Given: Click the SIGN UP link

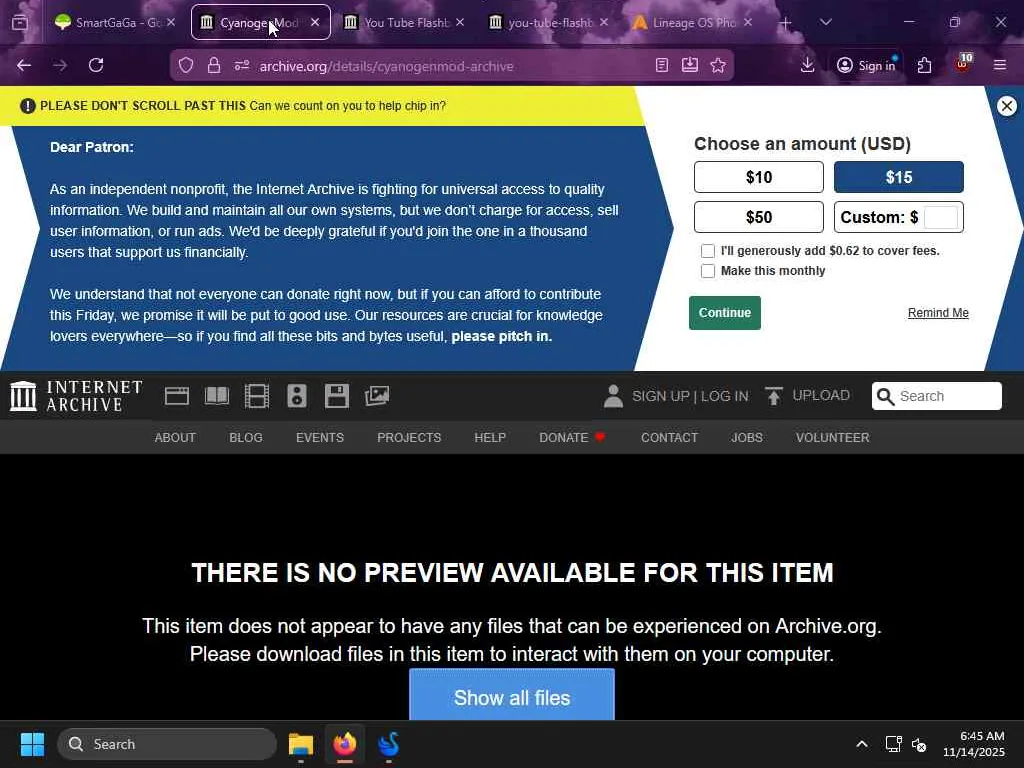Looking at the screenshot, I should (x=661, y=396).
